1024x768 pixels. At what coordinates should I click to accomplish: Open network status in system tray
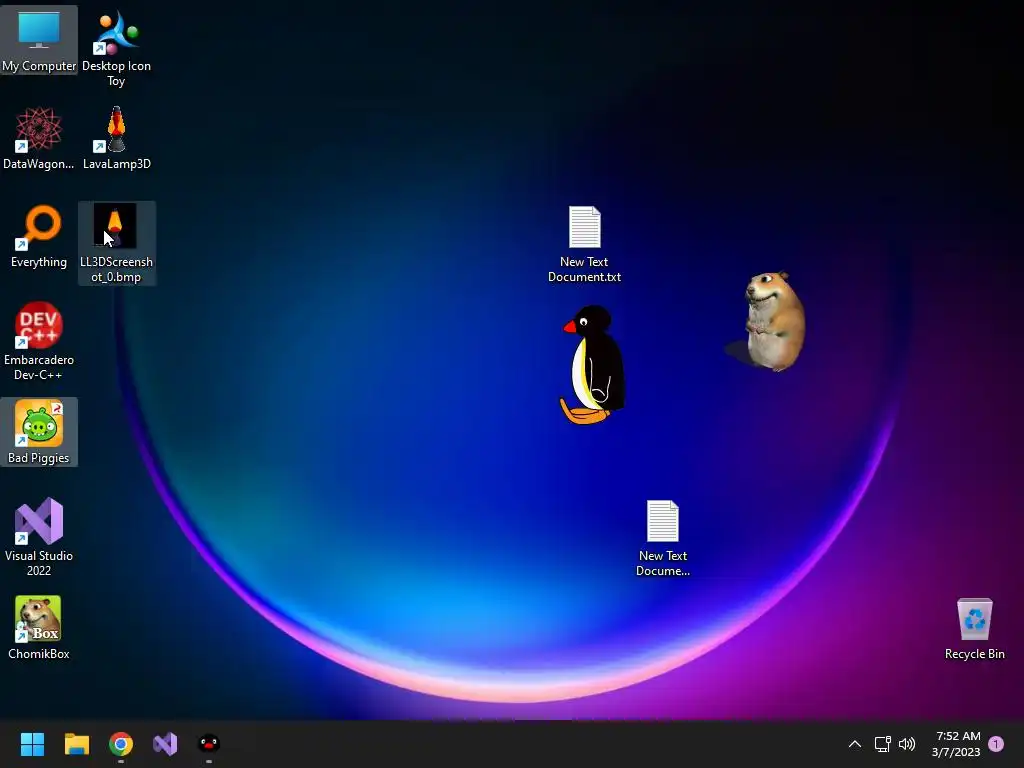(x=882, y=744)
